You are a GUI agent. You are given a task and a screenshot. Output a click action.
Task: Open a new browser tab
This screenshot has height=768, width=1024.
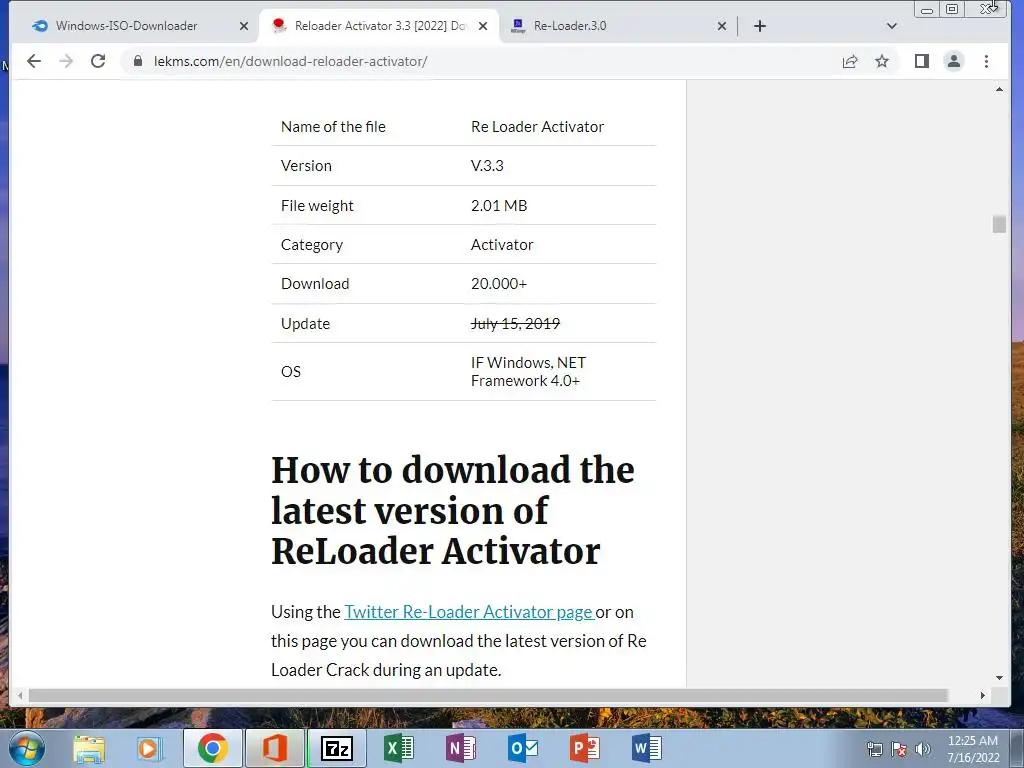point(760,26)
